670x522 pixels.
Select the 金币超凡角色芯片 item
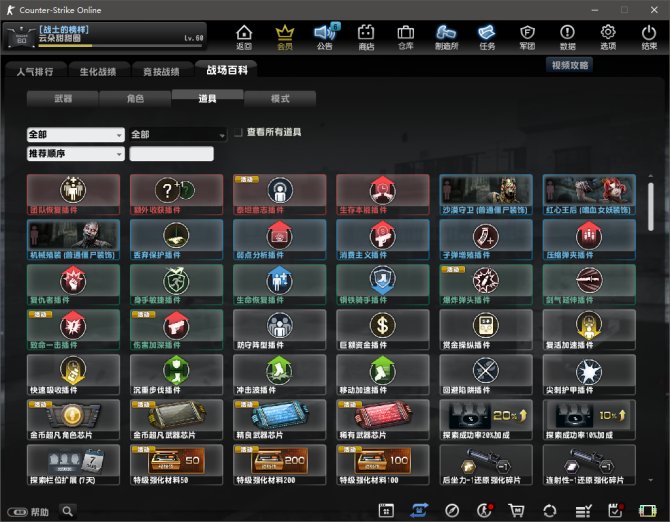(x=73, y=419)
